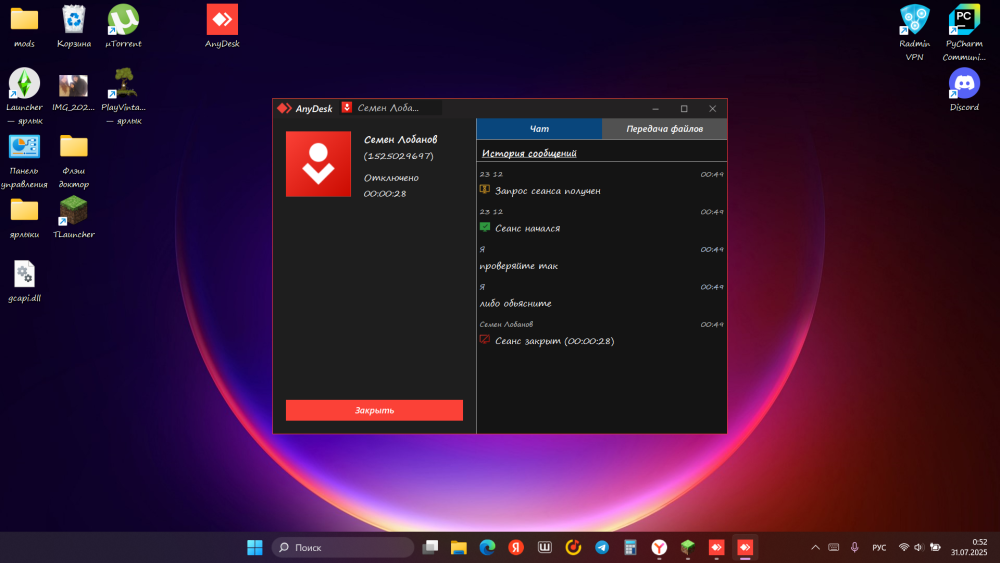
Task: Switch to the active AnyDesk taskbar window
Action: point(745,547)
